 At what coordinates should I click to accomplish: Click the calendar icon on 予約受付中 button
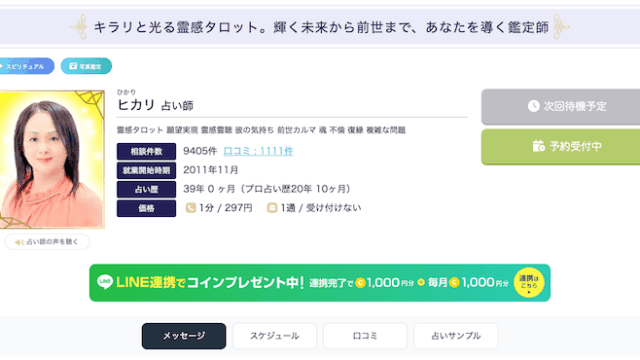coord(538,146)
